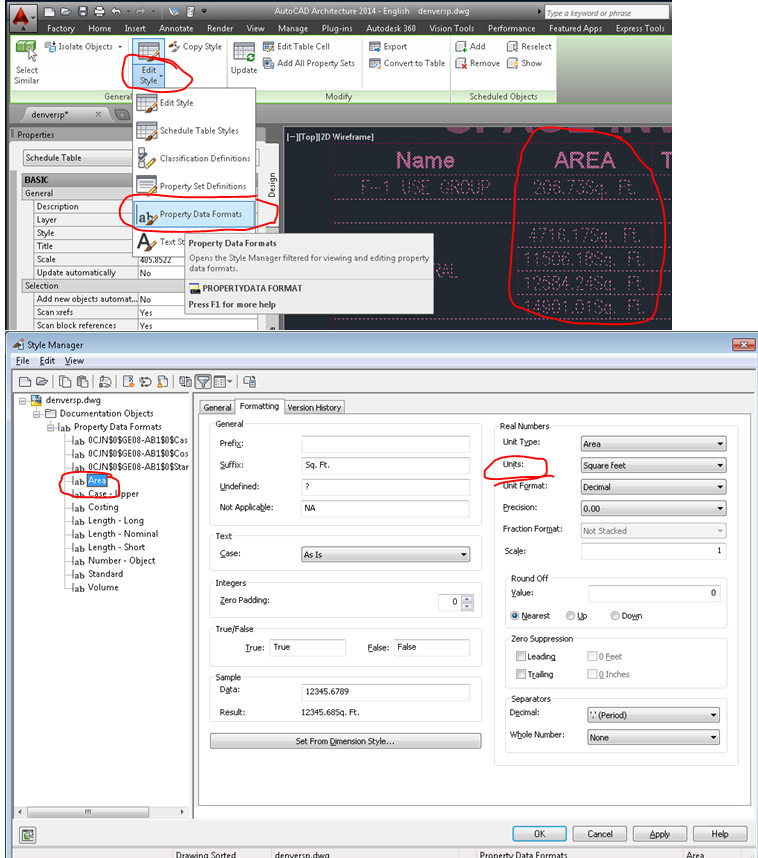
Task: Open the Whole Number separator dropdown
Action: click(653, 738)
